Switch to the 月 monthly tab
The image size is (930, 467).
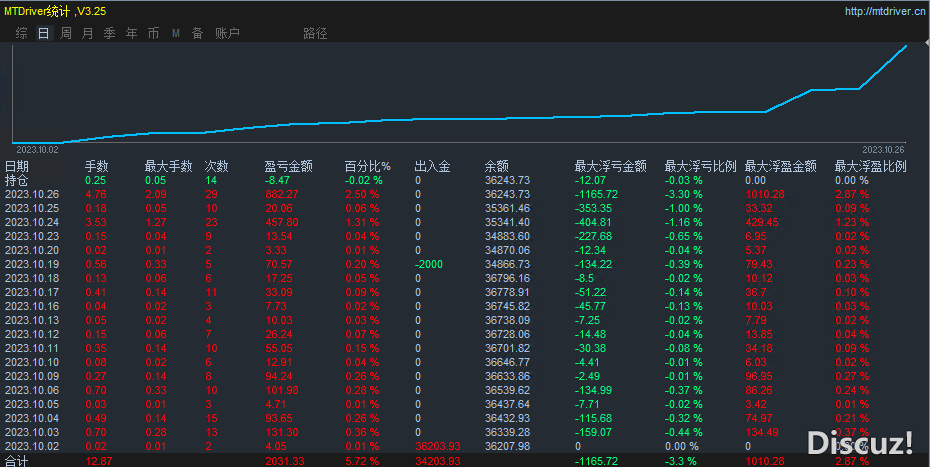[x=87, y=33]
